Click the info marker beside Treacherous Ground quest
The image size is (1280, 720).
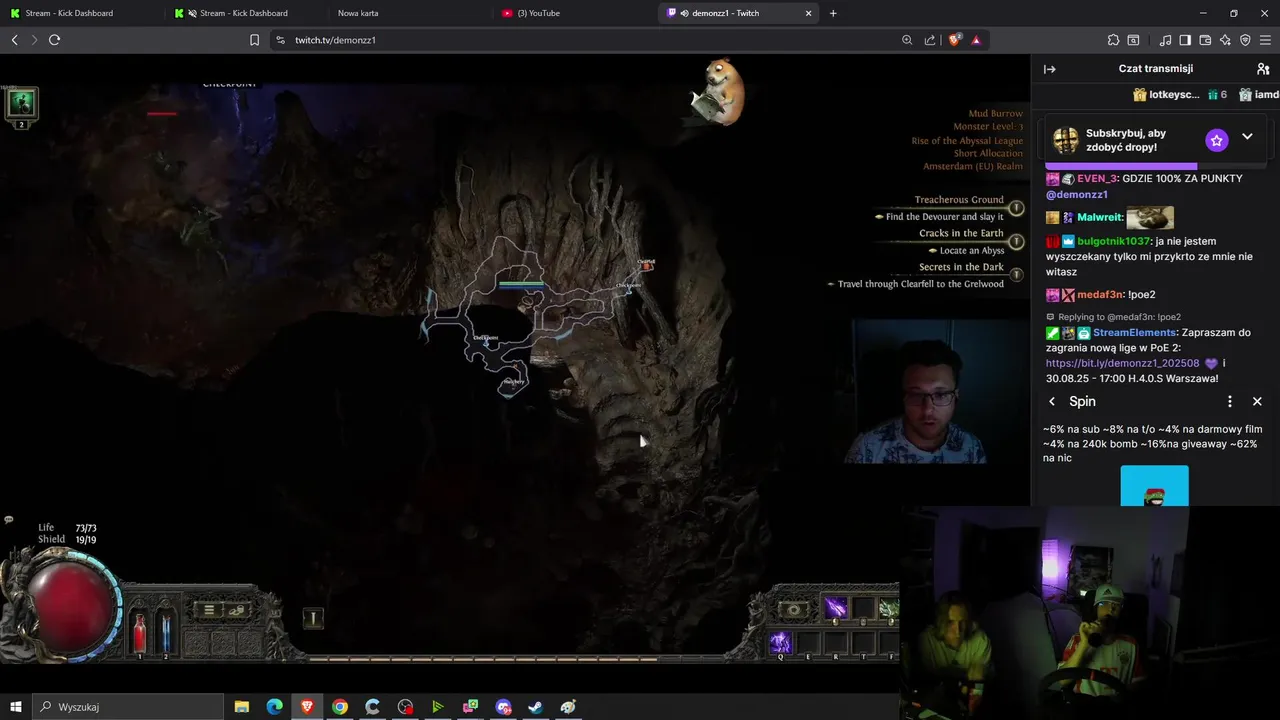(x=1016, y=208)
